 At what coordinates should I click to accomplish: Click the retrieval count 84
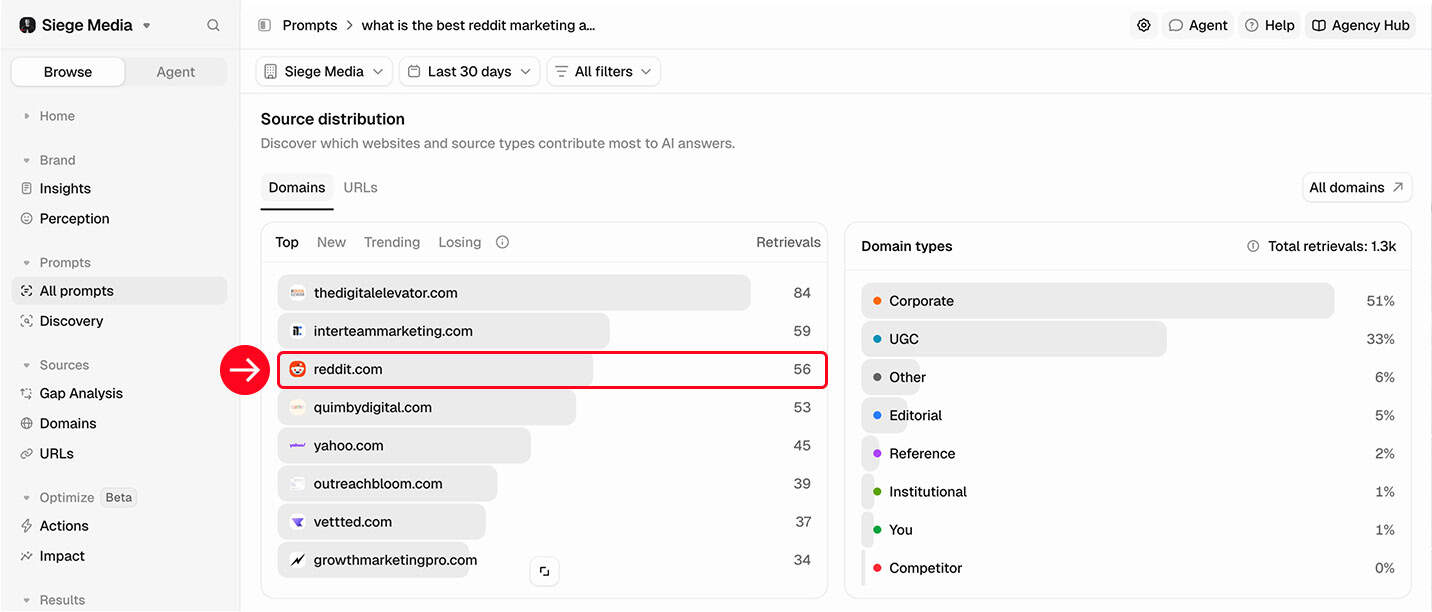tap(802, 293)
